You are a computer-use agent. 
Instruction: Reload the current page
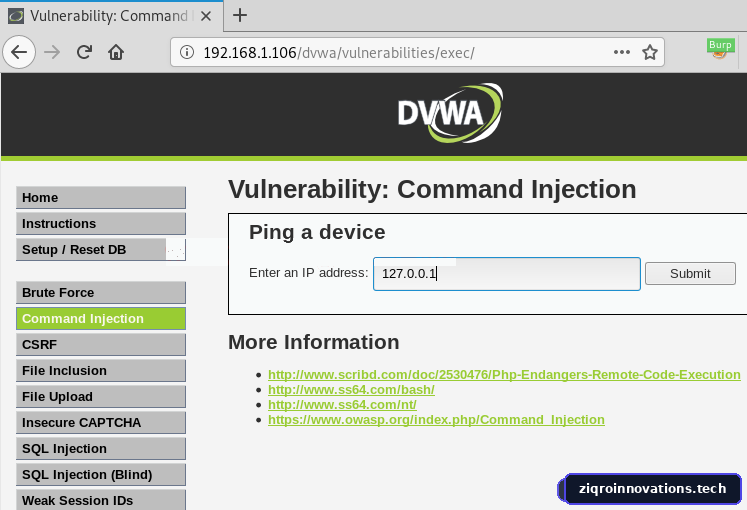tap(84, 52)
